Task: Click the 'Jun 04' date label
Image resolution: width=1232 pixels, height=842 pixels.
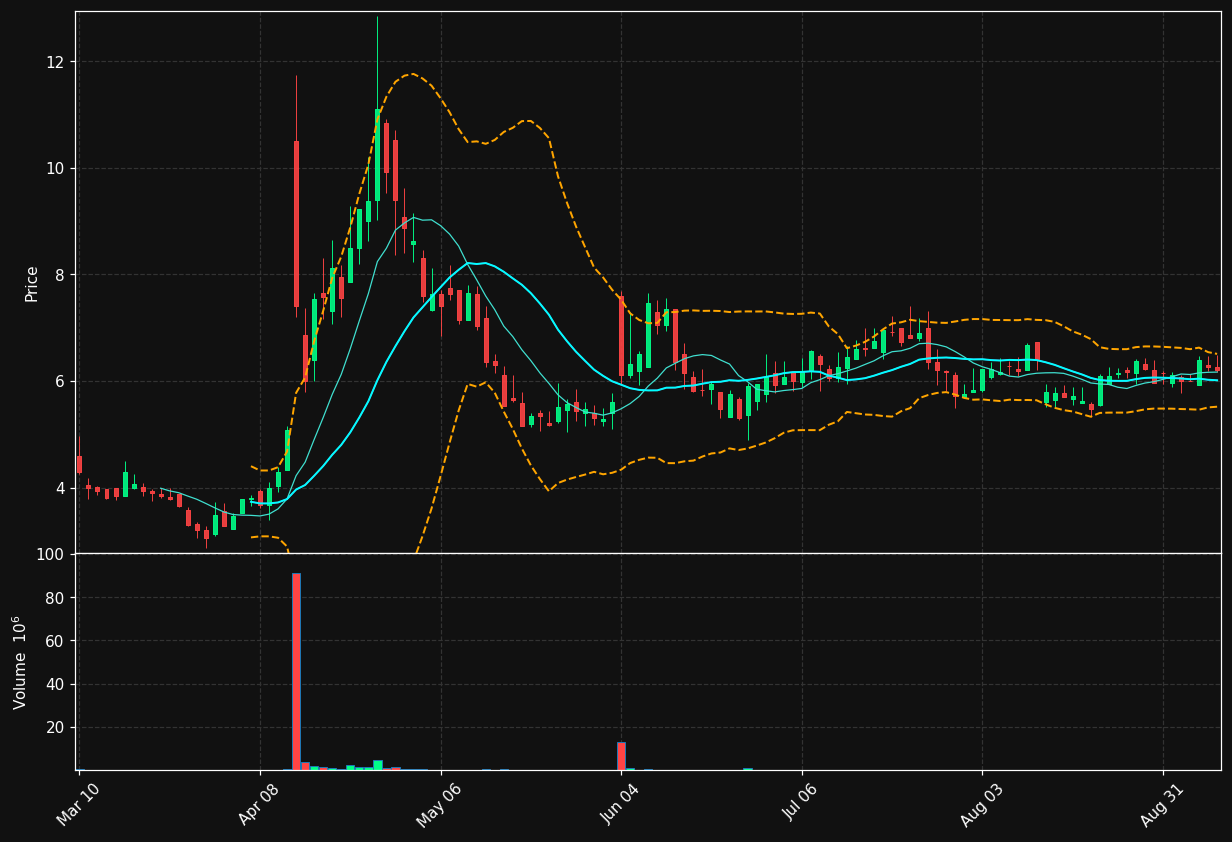Action: point(621,804)
